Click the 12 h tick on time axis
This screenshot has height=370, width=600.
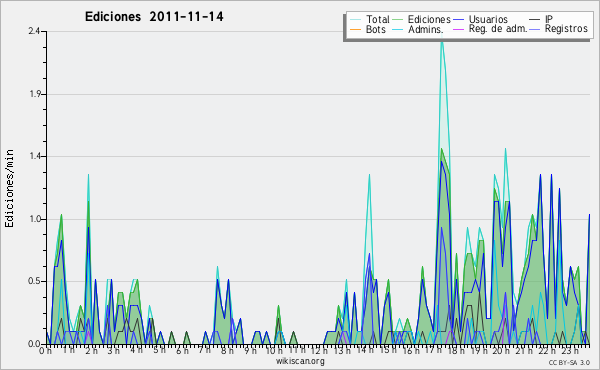coord(319,350)
